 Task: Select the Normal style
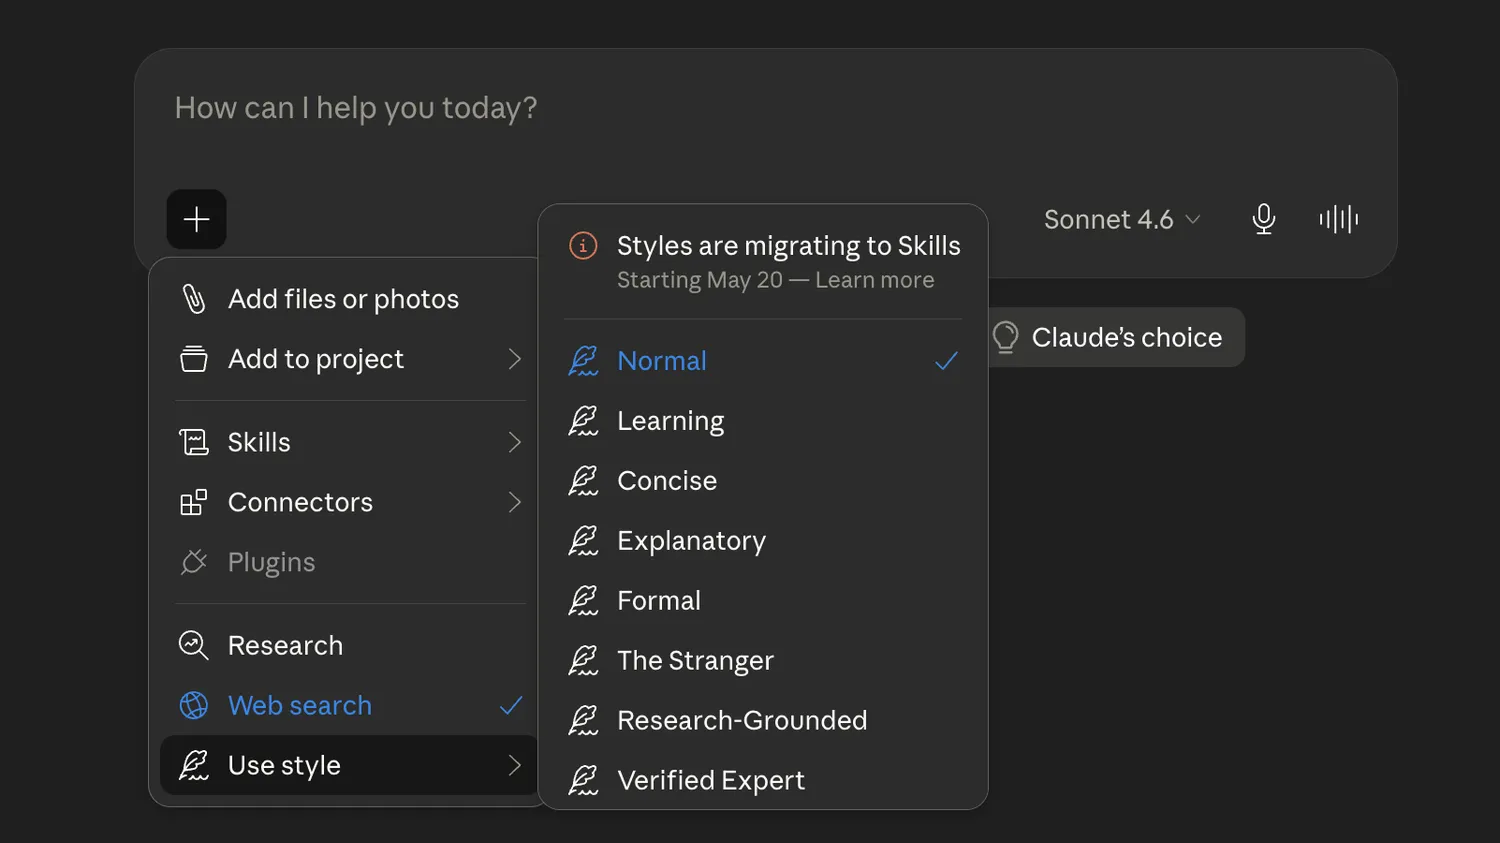763,361
